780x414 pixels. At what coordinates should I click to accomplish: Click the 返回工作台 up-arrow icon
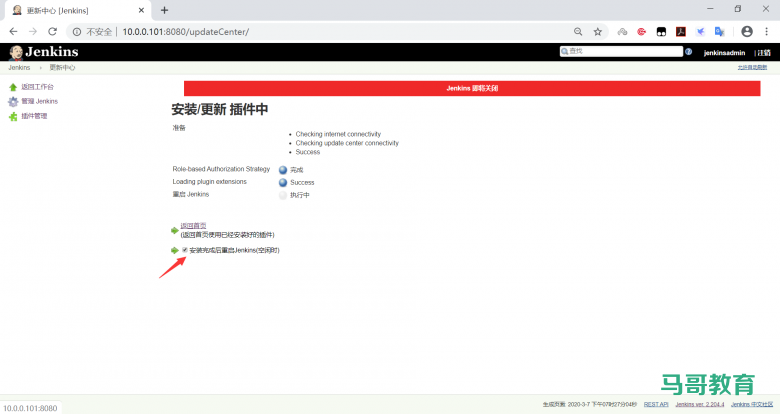[x=13, y=87]
